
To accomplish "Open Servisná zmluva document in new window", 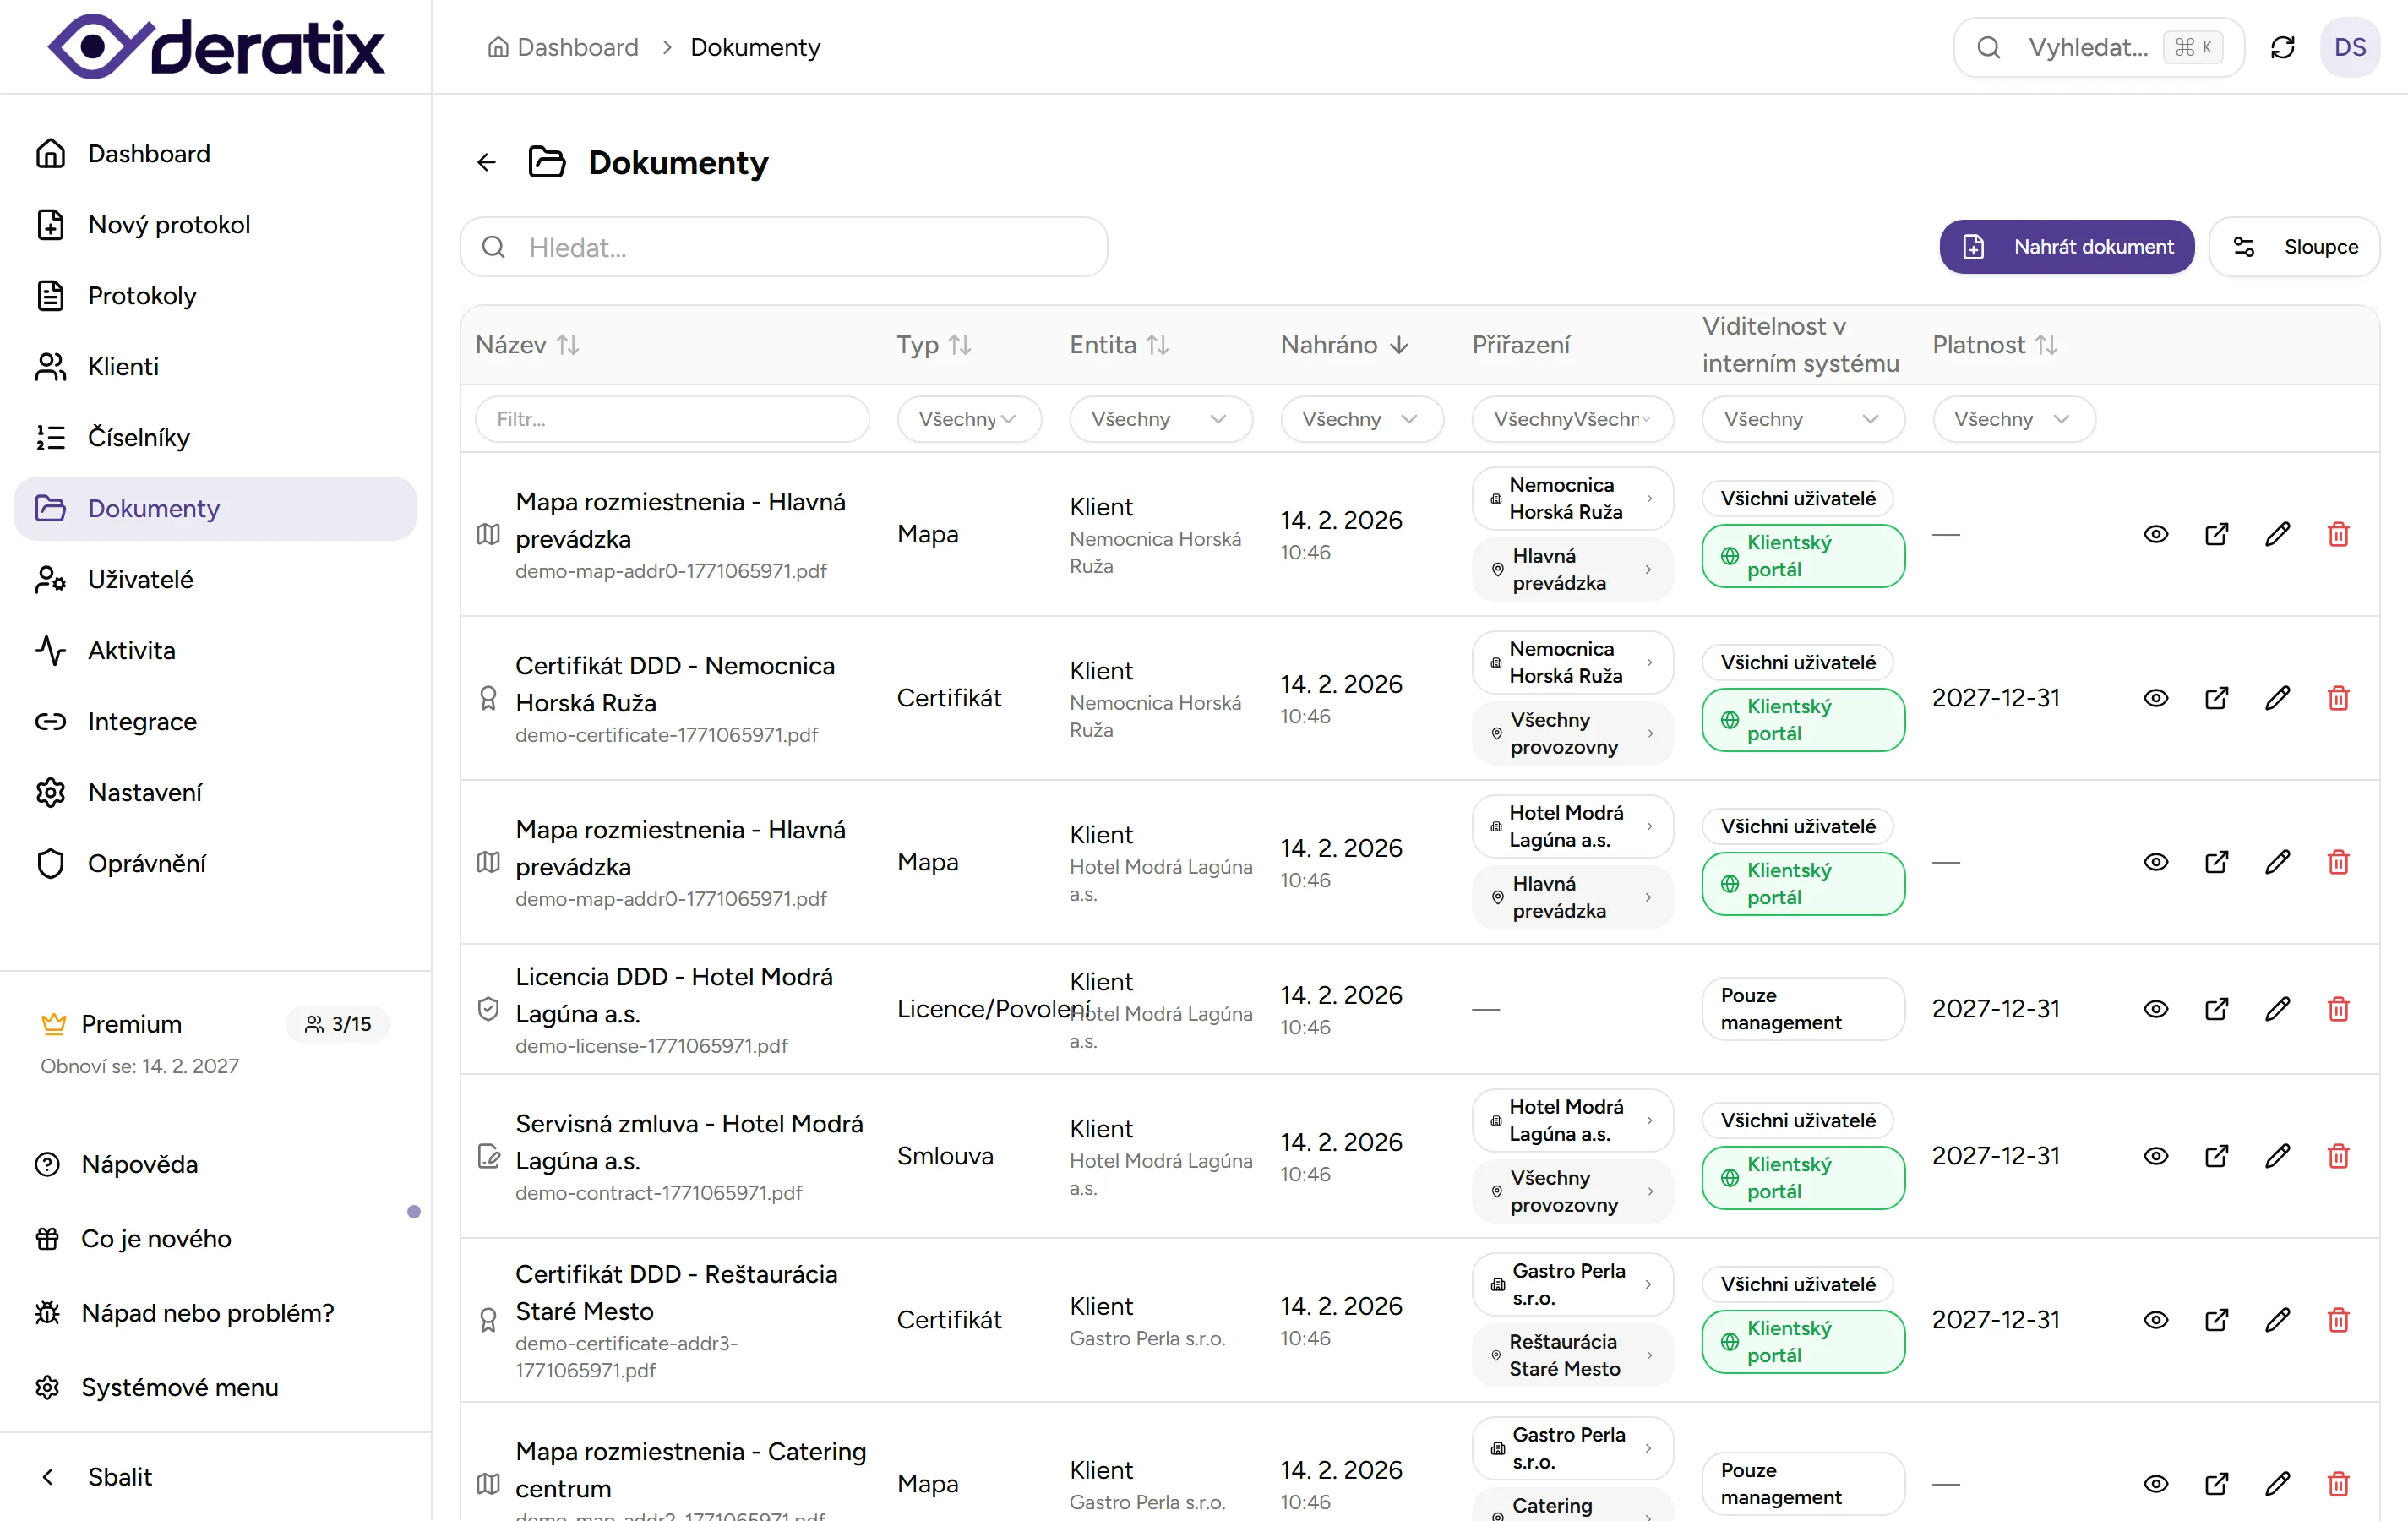I will coord(2216,1156).
